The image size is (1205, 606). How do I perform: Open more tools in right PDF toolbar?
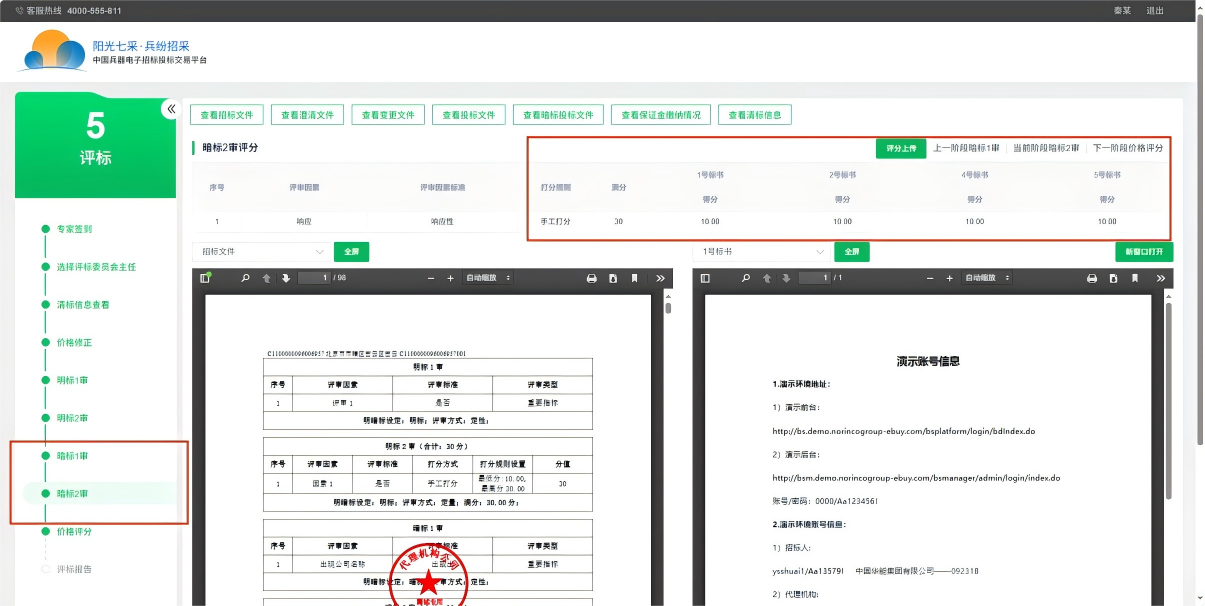pyautogui.click(x=1160, y=278)
